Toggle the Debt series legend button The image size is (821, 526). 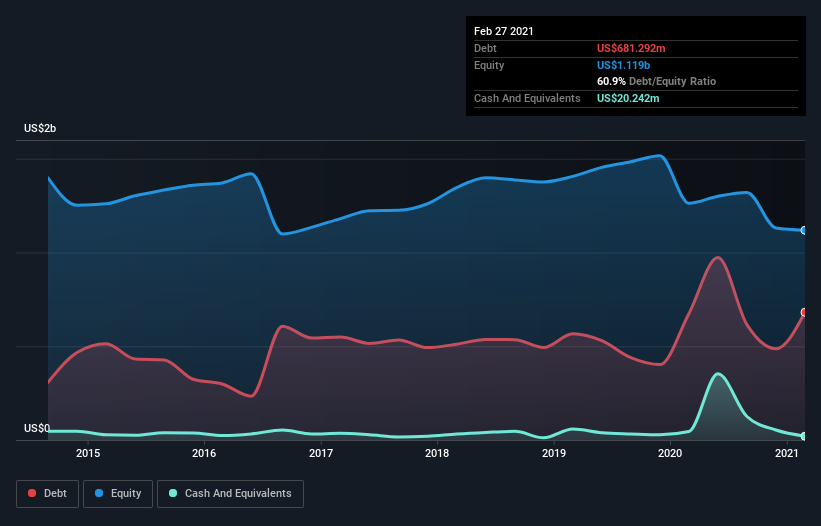[x=47, y=494]
